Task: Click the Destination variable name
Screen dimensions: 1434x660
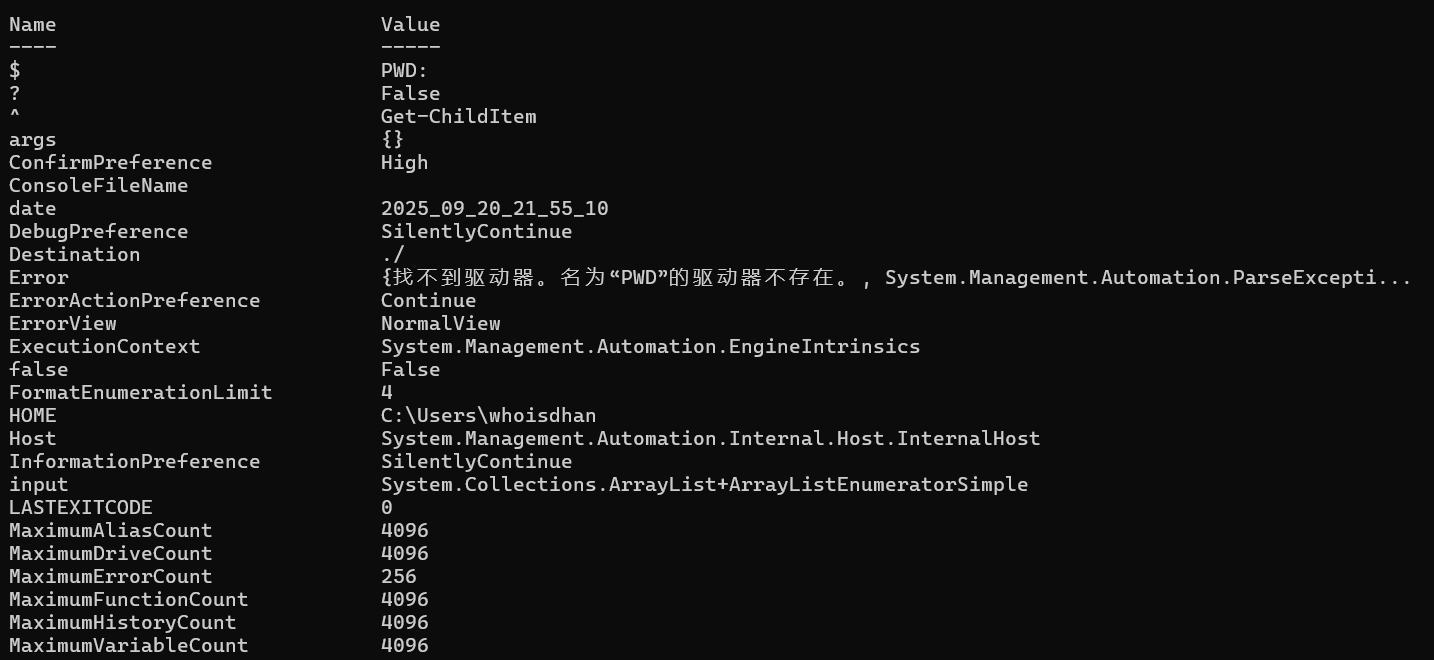Action: coord(74,254)
